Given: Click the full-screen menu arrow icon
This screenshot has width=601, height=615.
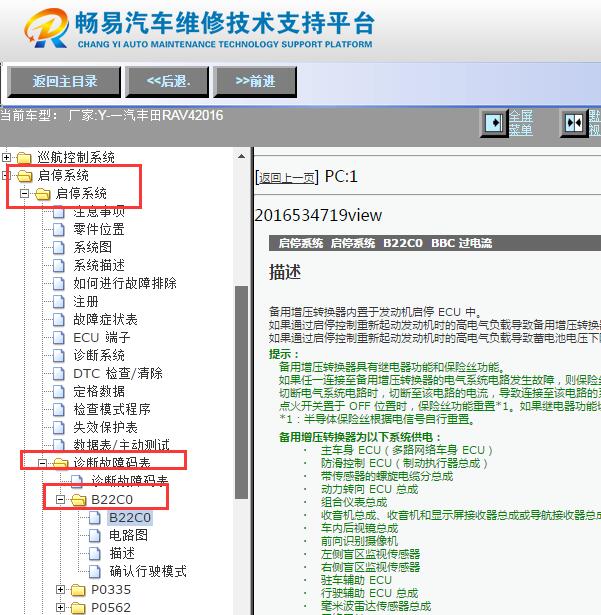Looking at the screenshot, I should pos(494,123).
